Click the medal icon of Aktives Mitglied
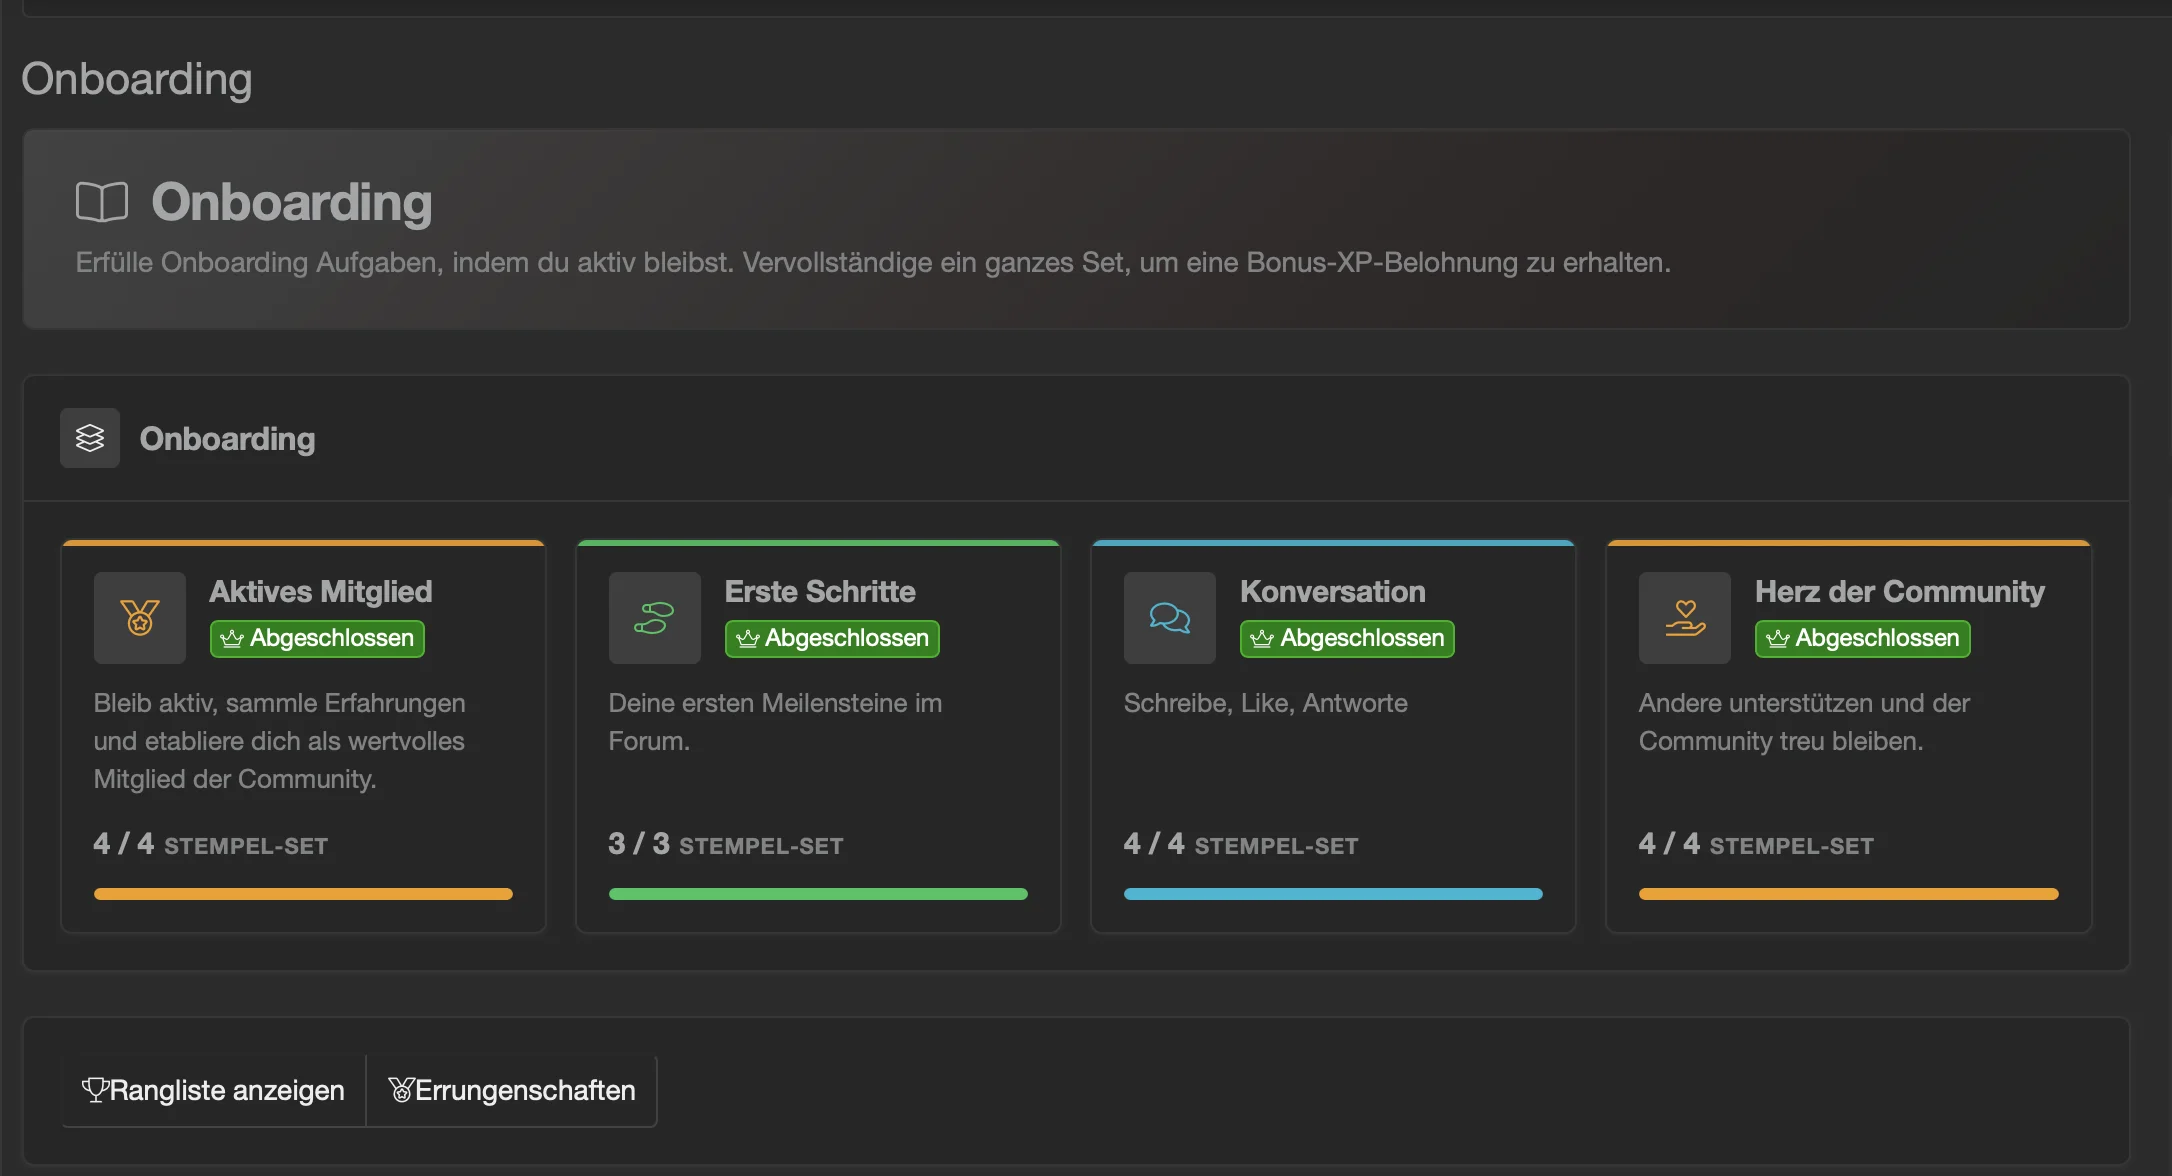This screenshot has width=2172, height=1176. coord(140,618)
